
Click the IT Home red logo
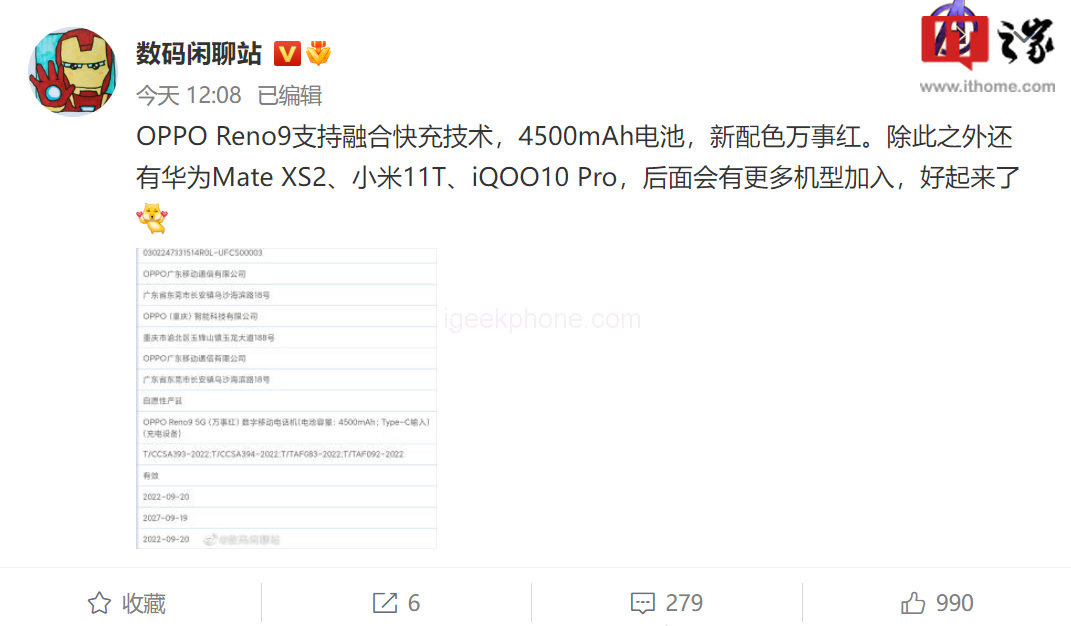954,38
